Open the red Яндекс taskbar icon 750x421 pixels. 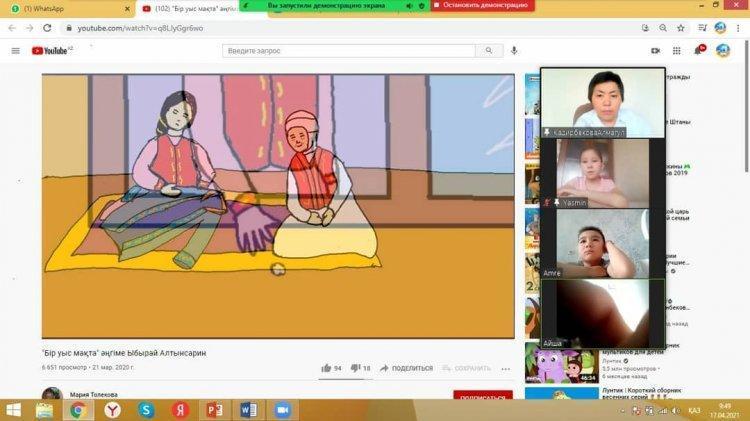180,410
